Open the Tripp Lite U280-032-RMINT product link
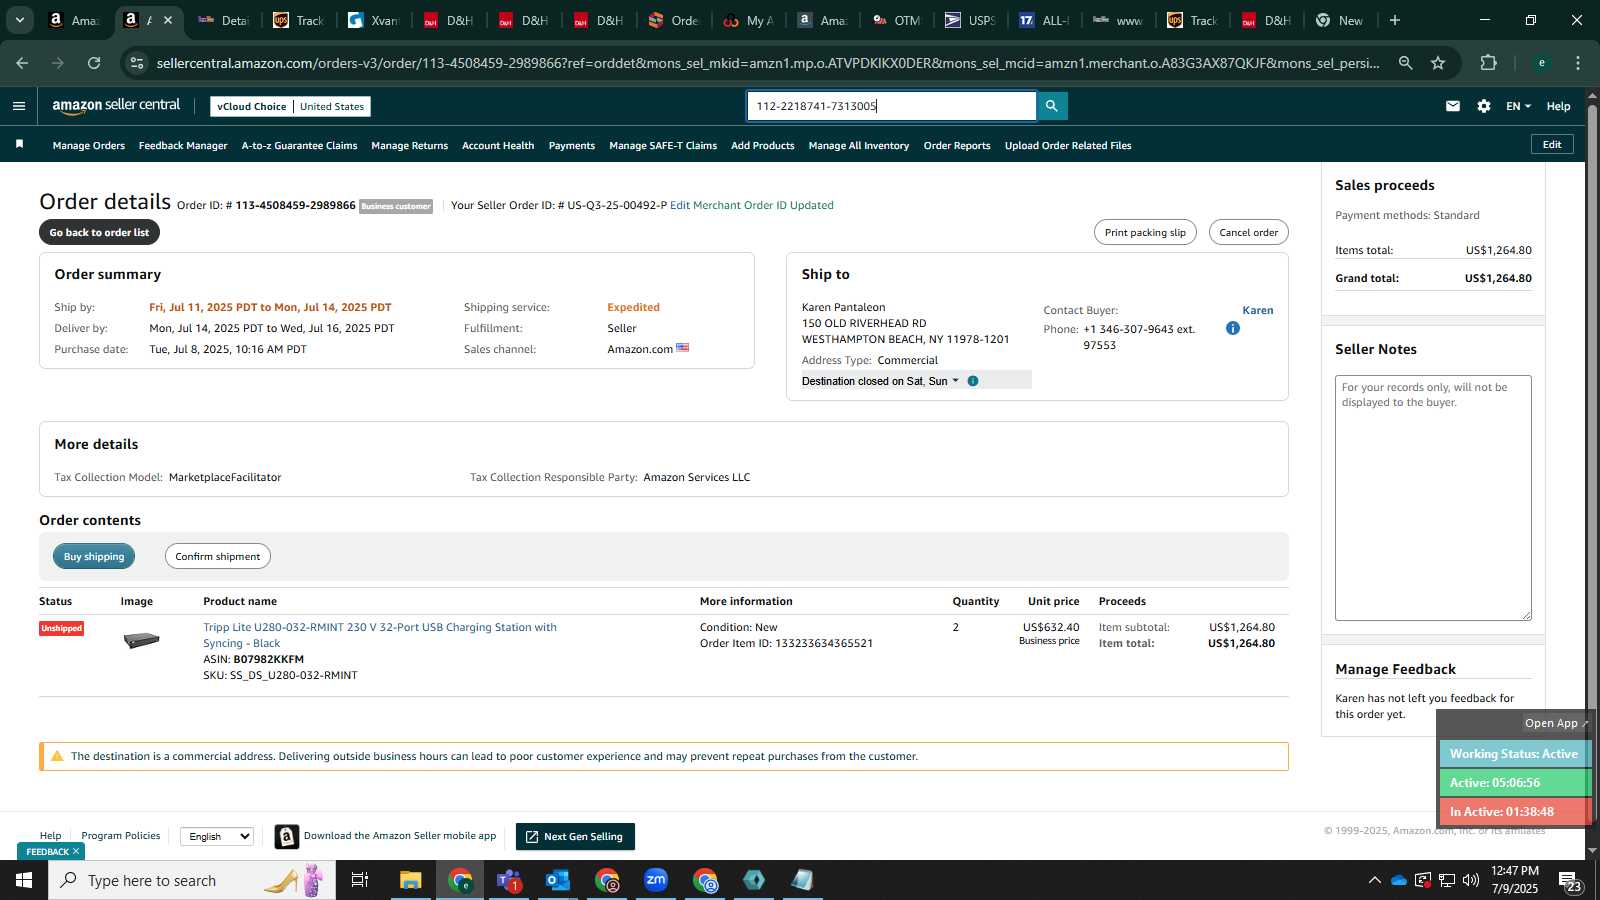The image size is (1600, 900). (380, 635)
